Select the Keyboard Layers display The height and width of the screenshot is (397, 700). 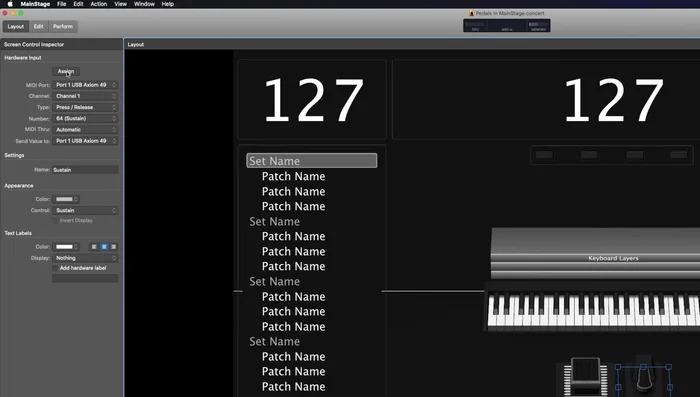pyautogui.click(x=596, y=254)
